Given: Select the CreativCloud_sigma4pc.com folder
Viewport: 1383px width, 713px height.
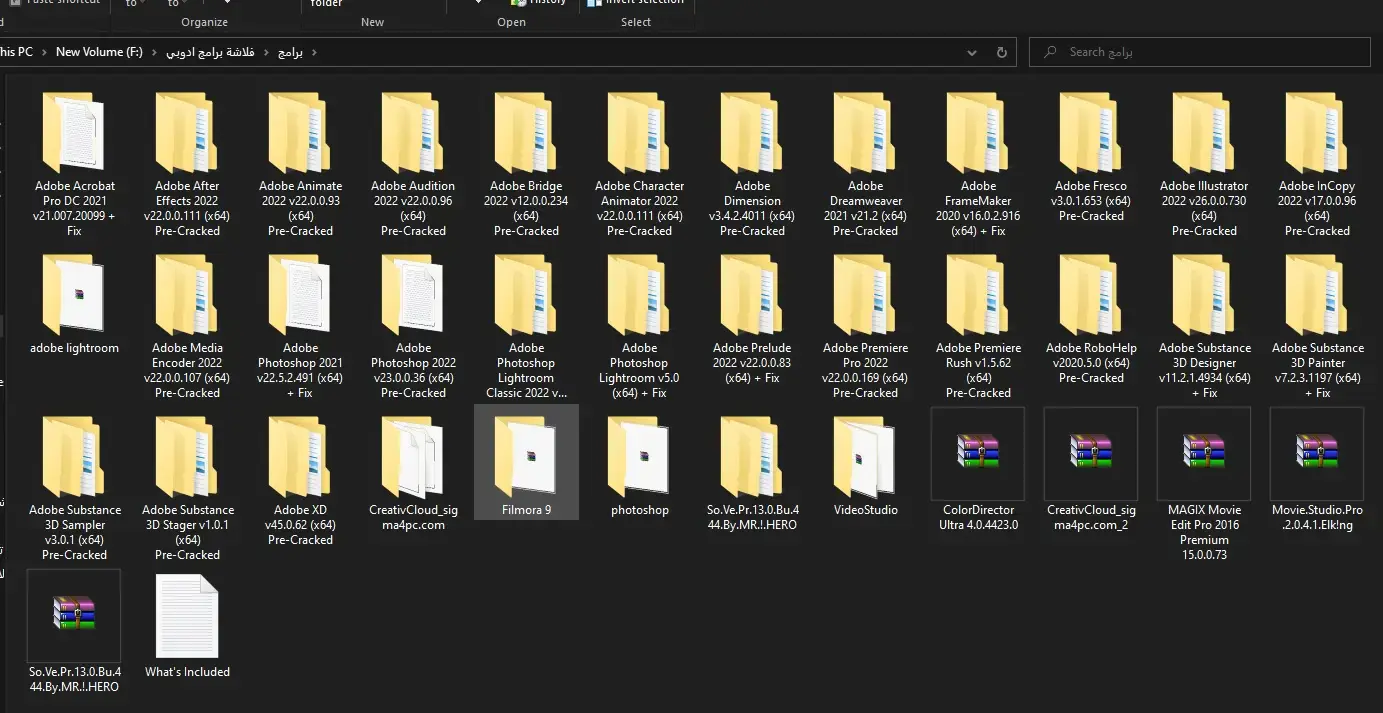Looking at the screenshot, I should coord(413,472).
